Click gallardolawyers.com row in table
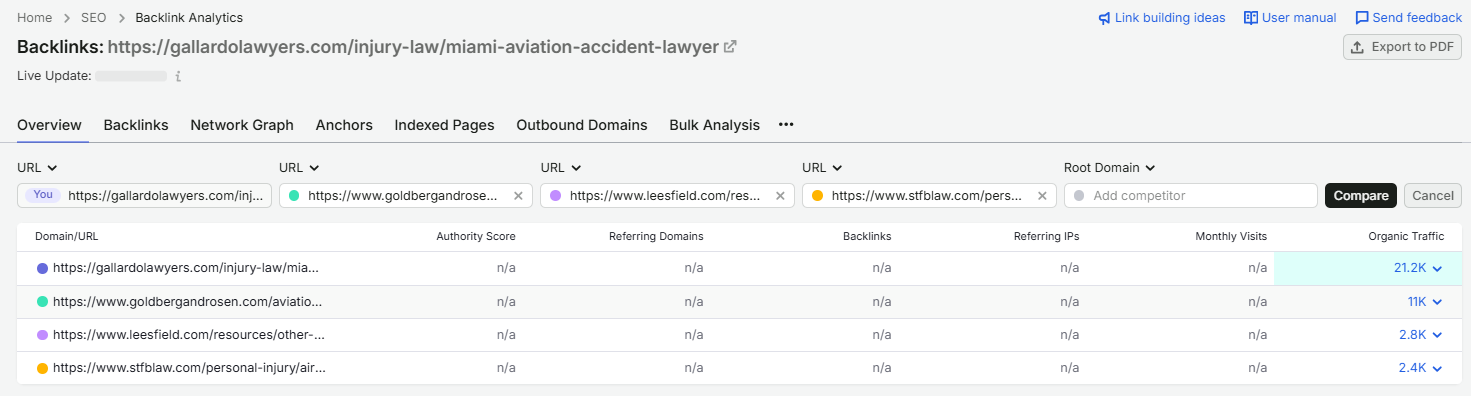The width and height of the screenshot is (1471, 396). (x=739, y=268)
